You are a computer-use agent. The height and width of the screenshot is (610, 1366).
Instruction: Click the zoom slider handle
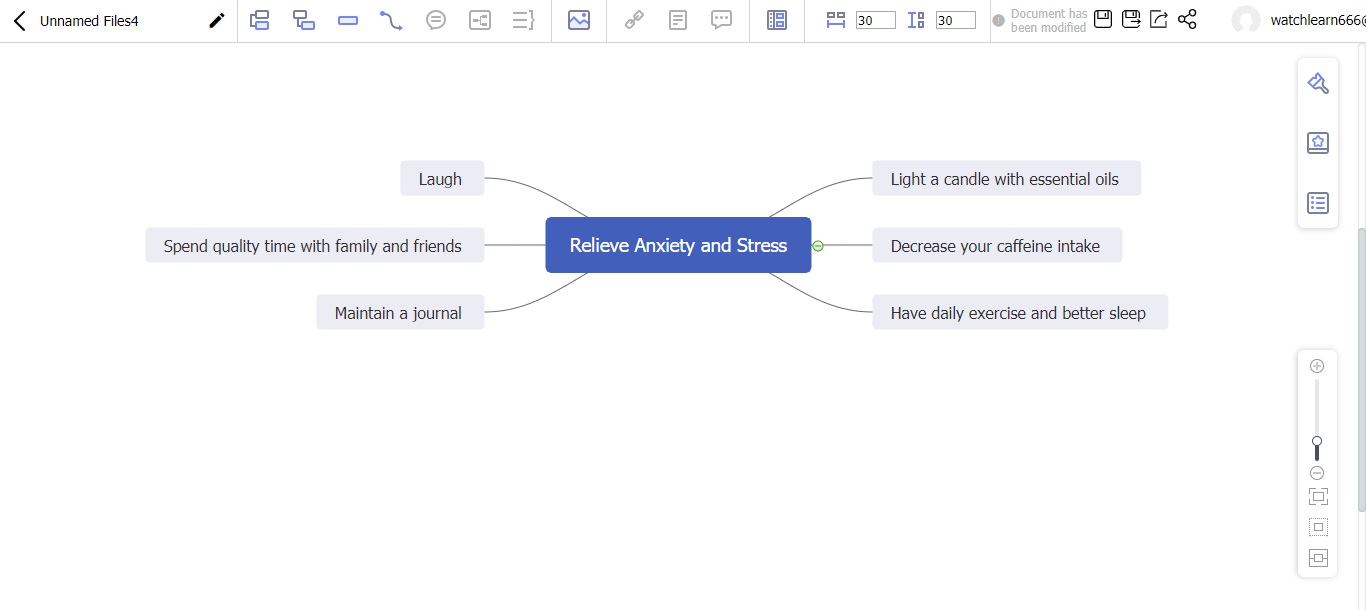(1317, 442)
